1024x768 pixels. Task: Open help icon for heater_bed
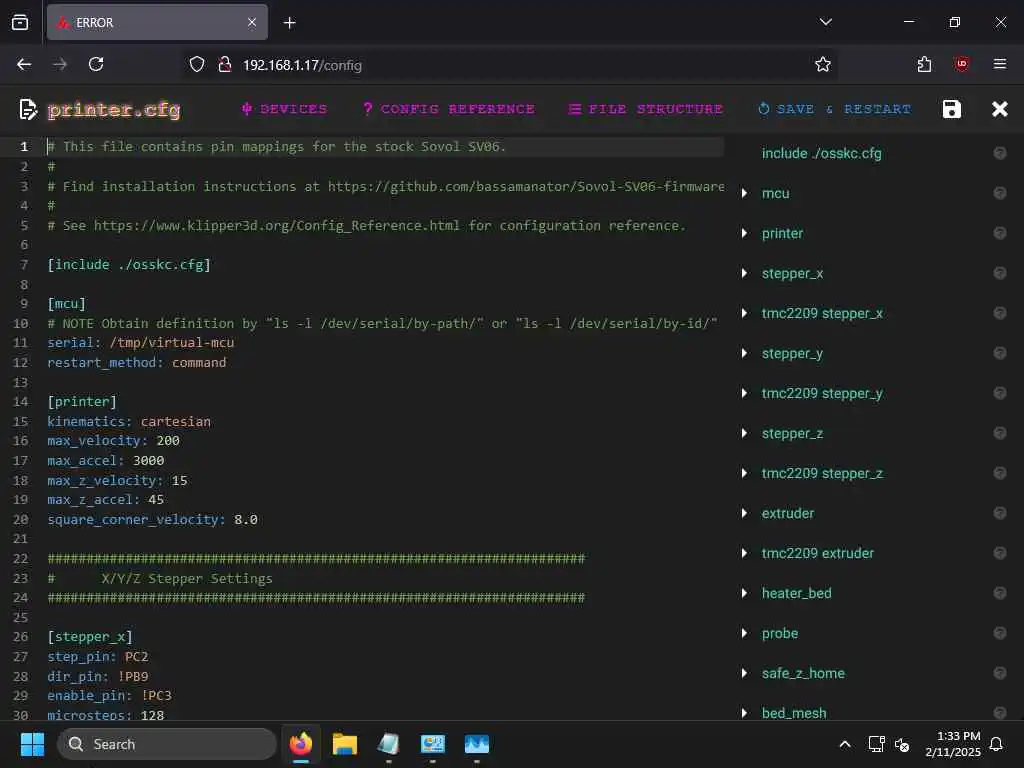(x=999, y=593)
